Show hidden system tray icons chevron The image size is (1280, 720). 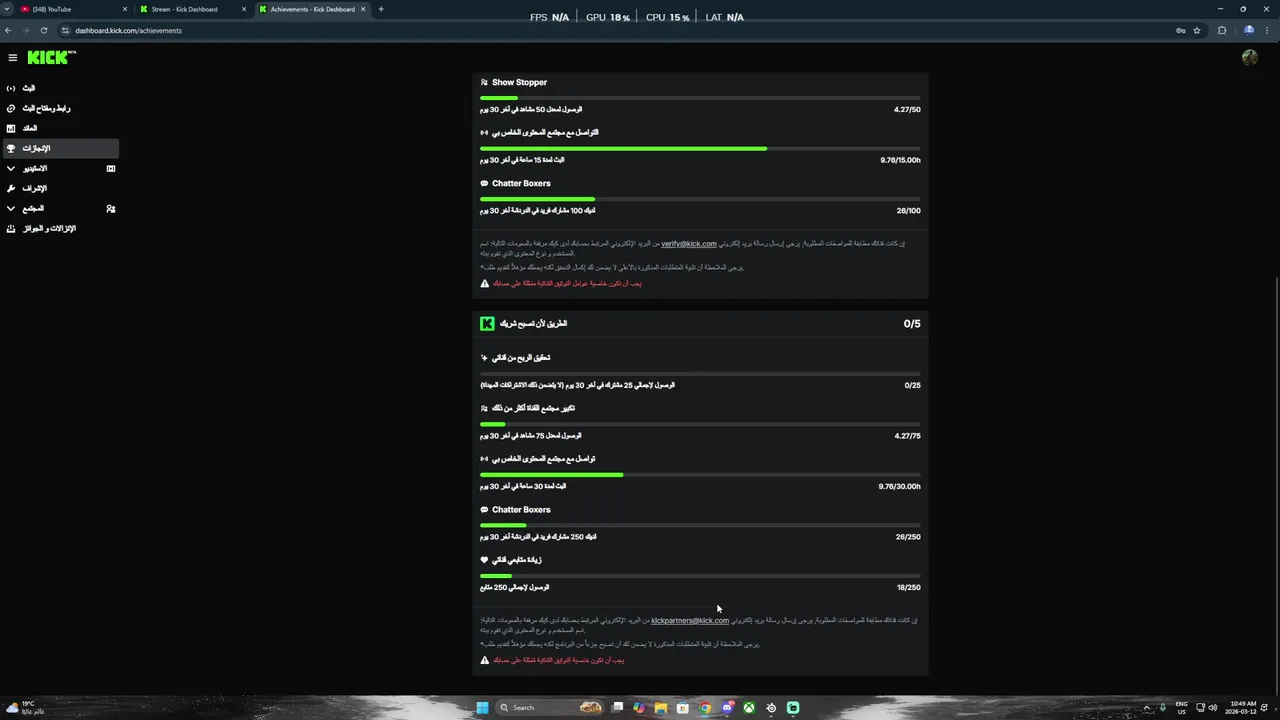1147,707
